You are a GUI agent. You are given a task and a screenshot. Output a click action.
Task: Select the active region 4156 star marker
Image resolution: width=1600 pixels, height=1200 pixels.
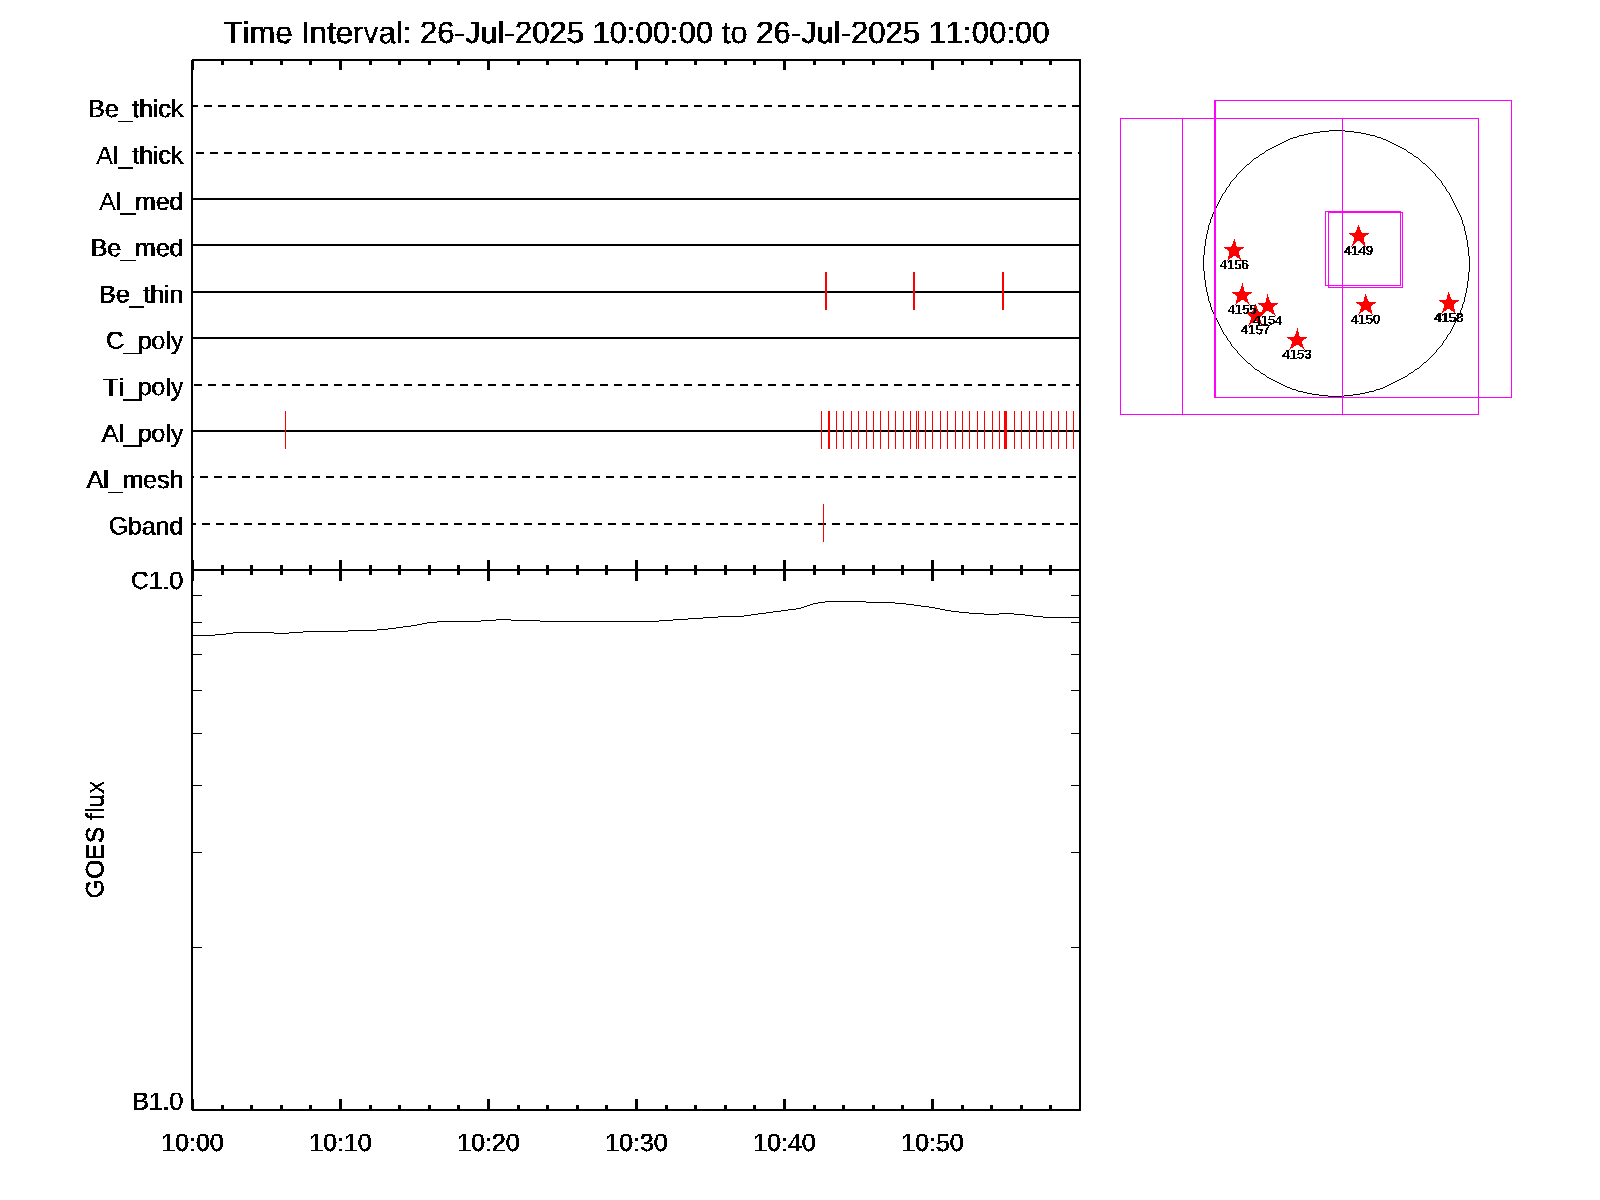point(1234,250)
